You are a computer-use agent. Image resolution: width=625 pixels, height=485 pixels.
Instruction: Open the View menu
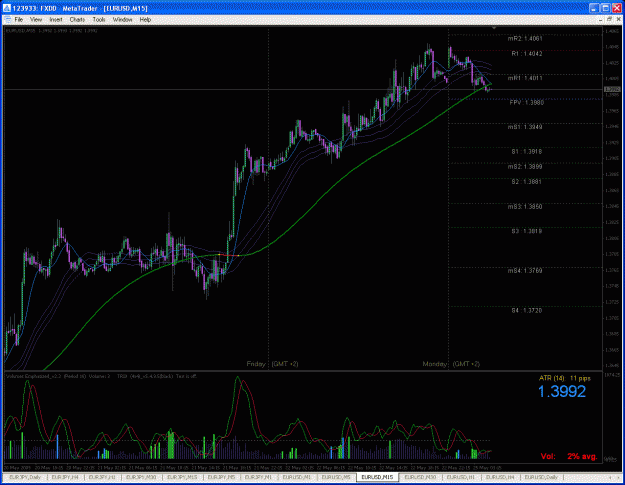pyautogui.click(x=35, y=20)
